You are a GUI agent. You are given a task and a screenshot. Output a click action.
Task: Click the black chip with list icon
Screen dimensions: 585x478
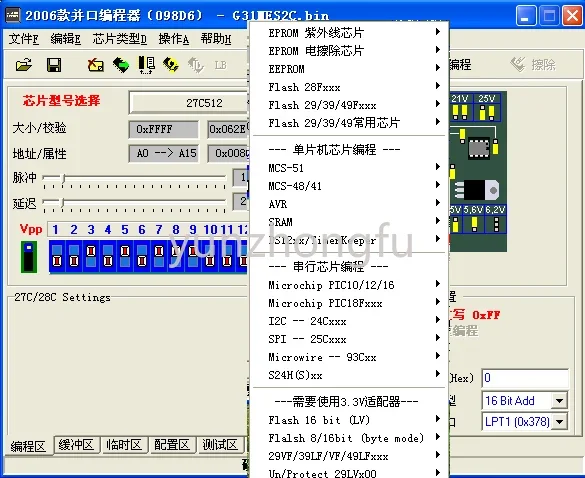click(x=147, y=65)
